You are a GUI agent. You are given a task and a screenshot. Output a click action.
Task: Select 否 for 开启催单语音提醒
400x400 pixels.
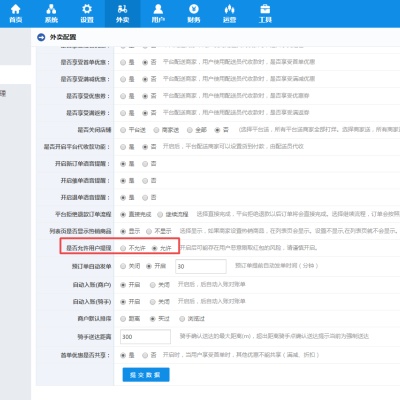[x=145, y=181]
